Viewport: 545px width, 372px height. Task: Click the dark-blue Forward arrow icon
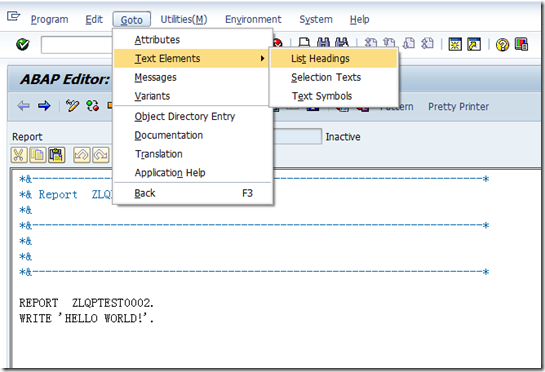44,105
